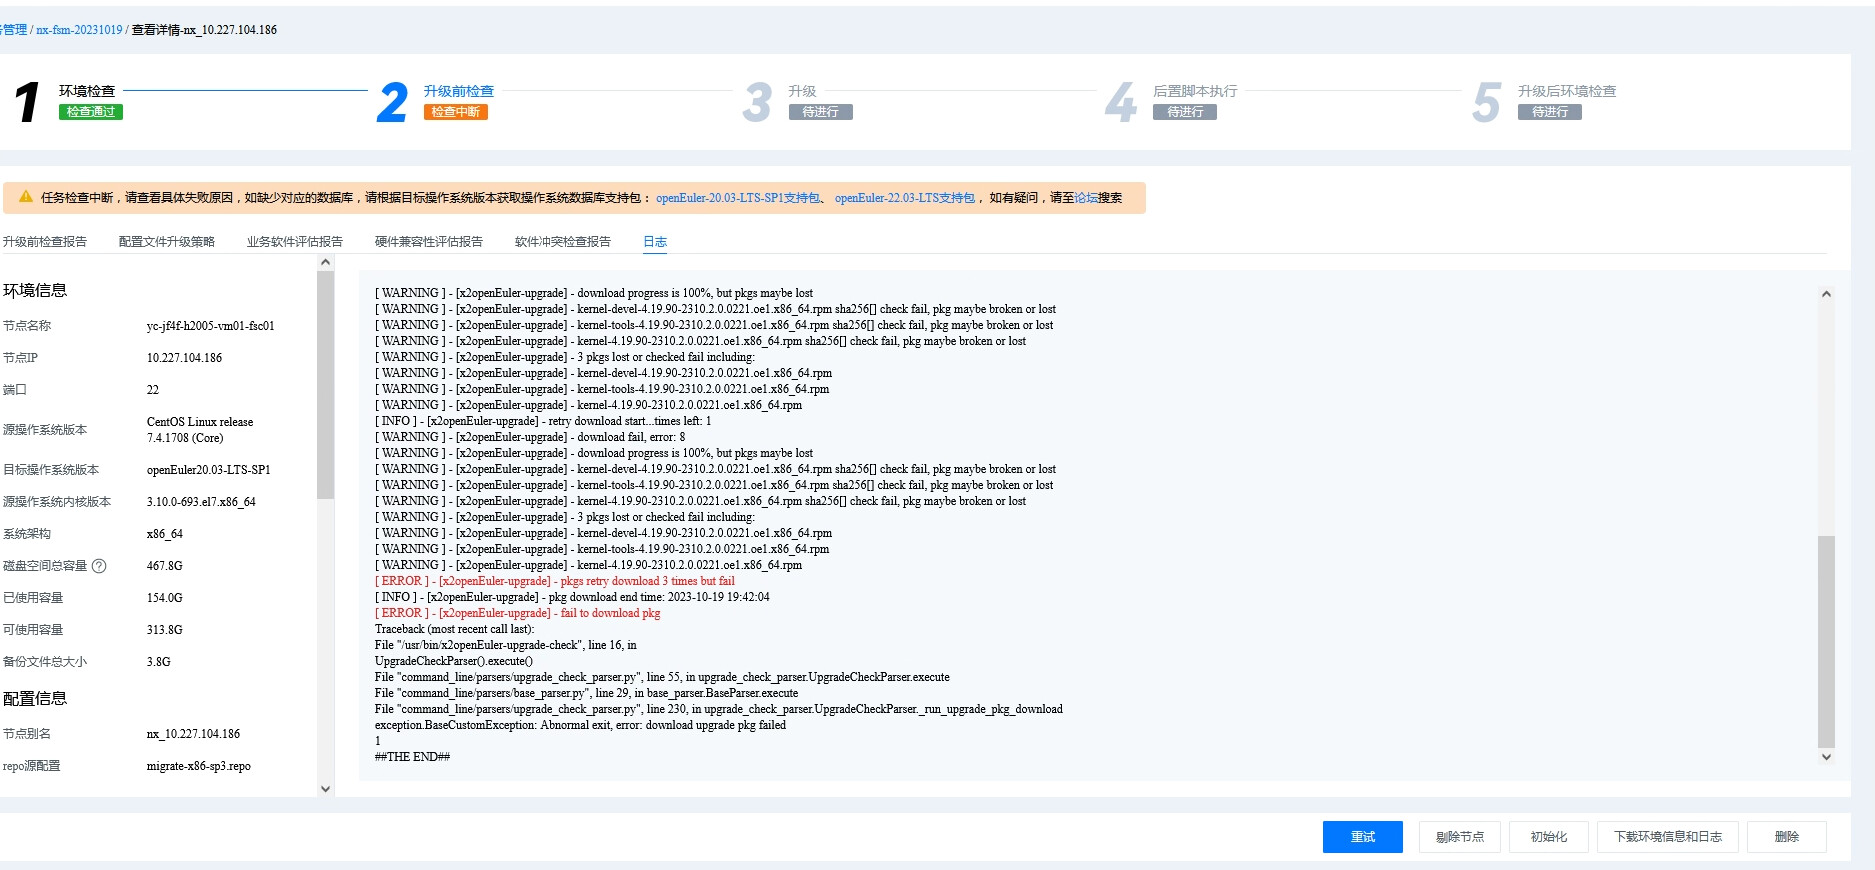Viewport: 1875px width, 870px height.
Task: Click the log panel scroll-down arrow
Action: pyautogui.click(x=1826, y=757)
